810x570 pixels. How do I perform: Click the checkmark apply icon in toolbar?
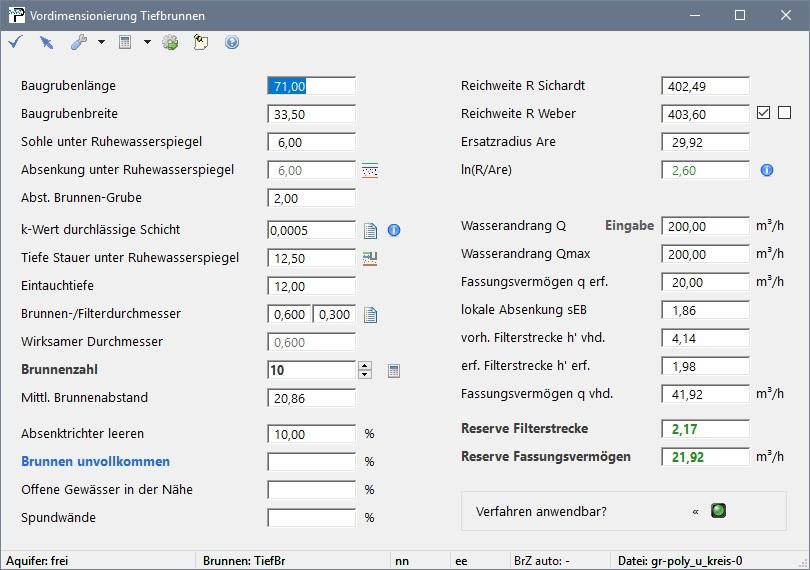pyautogui.click(x=15, y=42)
